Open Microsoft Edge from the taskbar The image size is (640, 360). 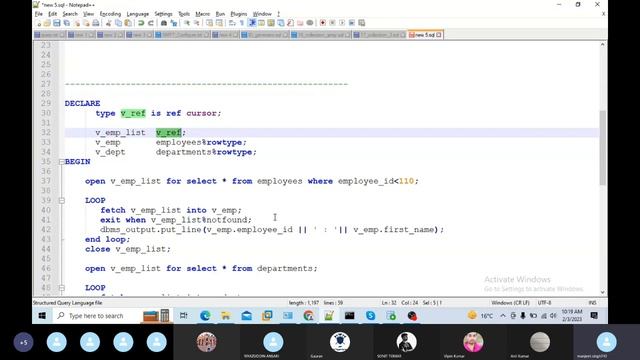[205, 316]
